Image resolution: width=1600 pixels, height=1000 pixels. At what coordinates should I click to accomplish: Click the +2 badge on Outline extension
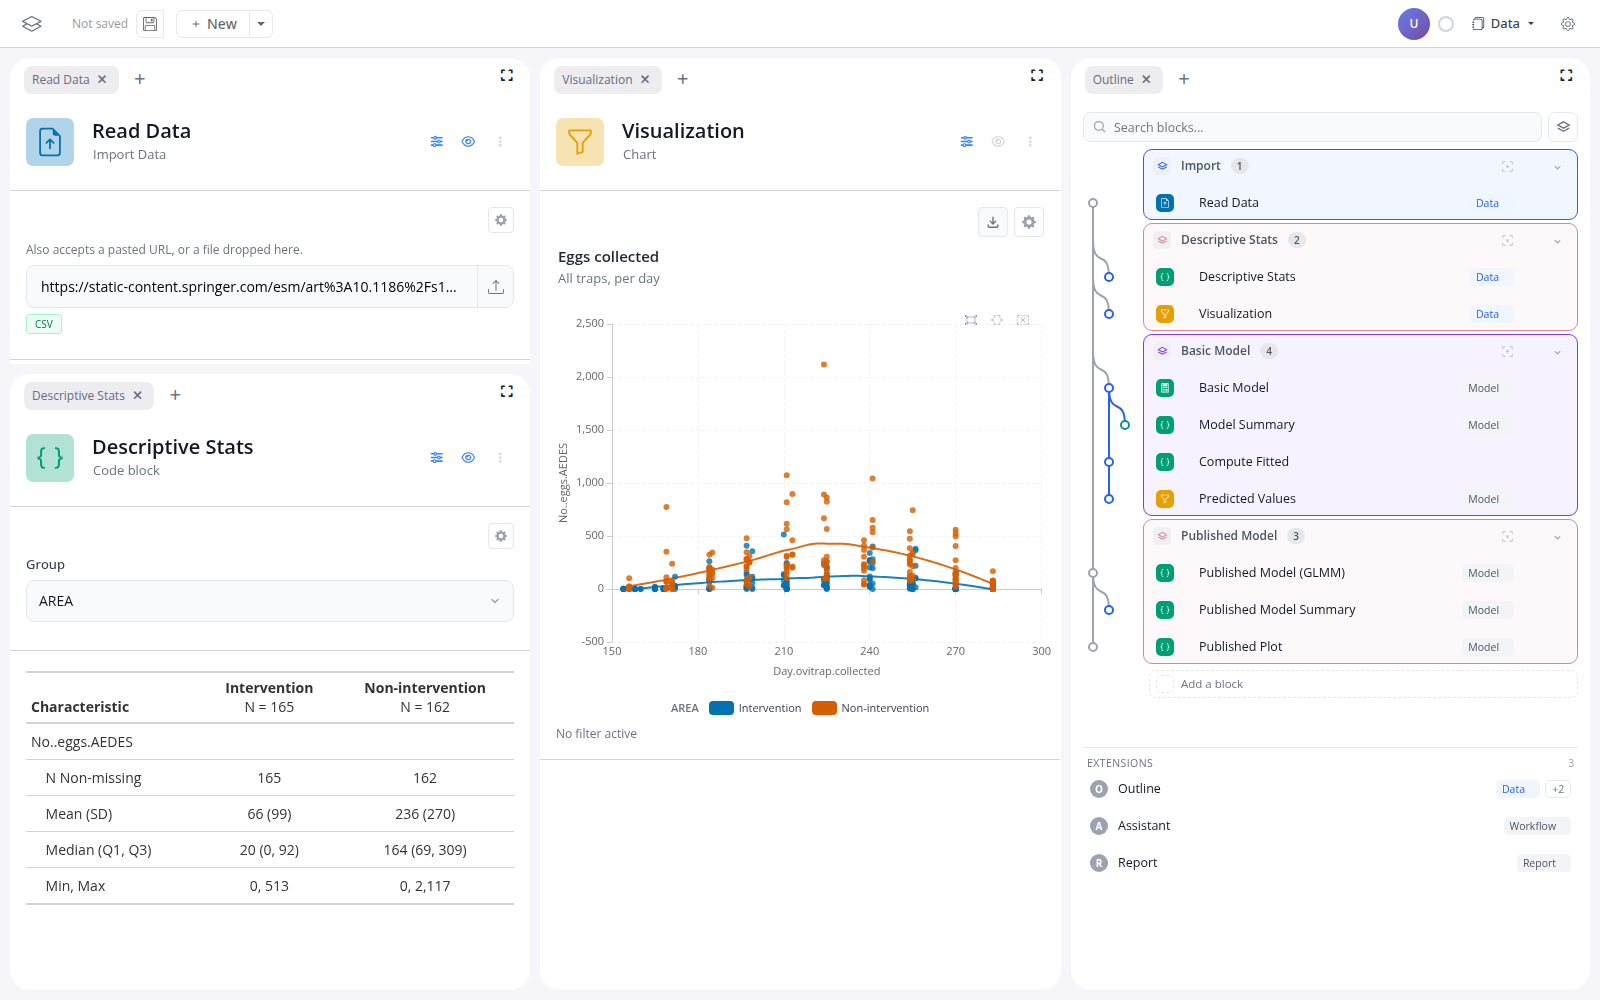(1558, 789)
